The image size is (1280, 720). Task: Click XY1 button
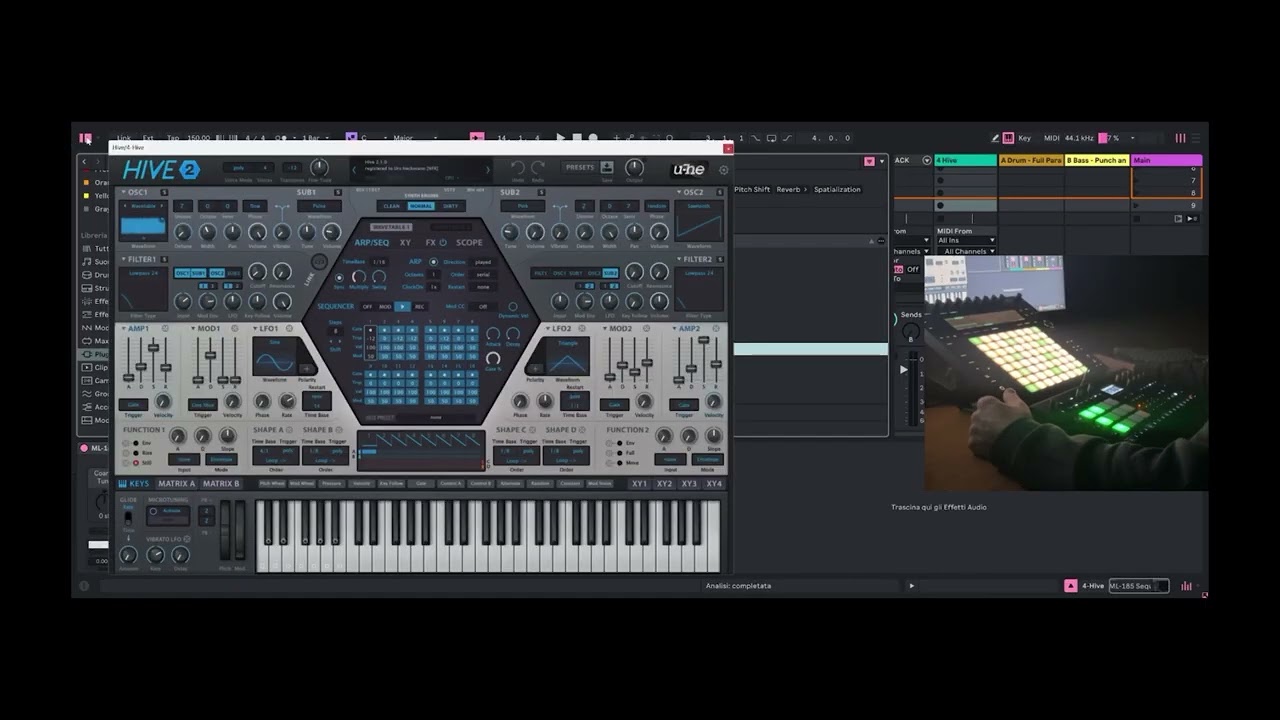(x=639, y=484)
